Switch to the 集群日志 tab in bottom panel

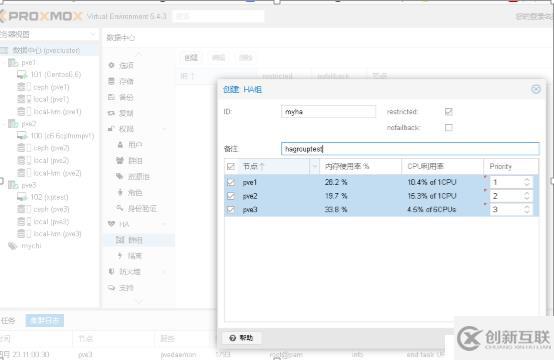(45, 320)
